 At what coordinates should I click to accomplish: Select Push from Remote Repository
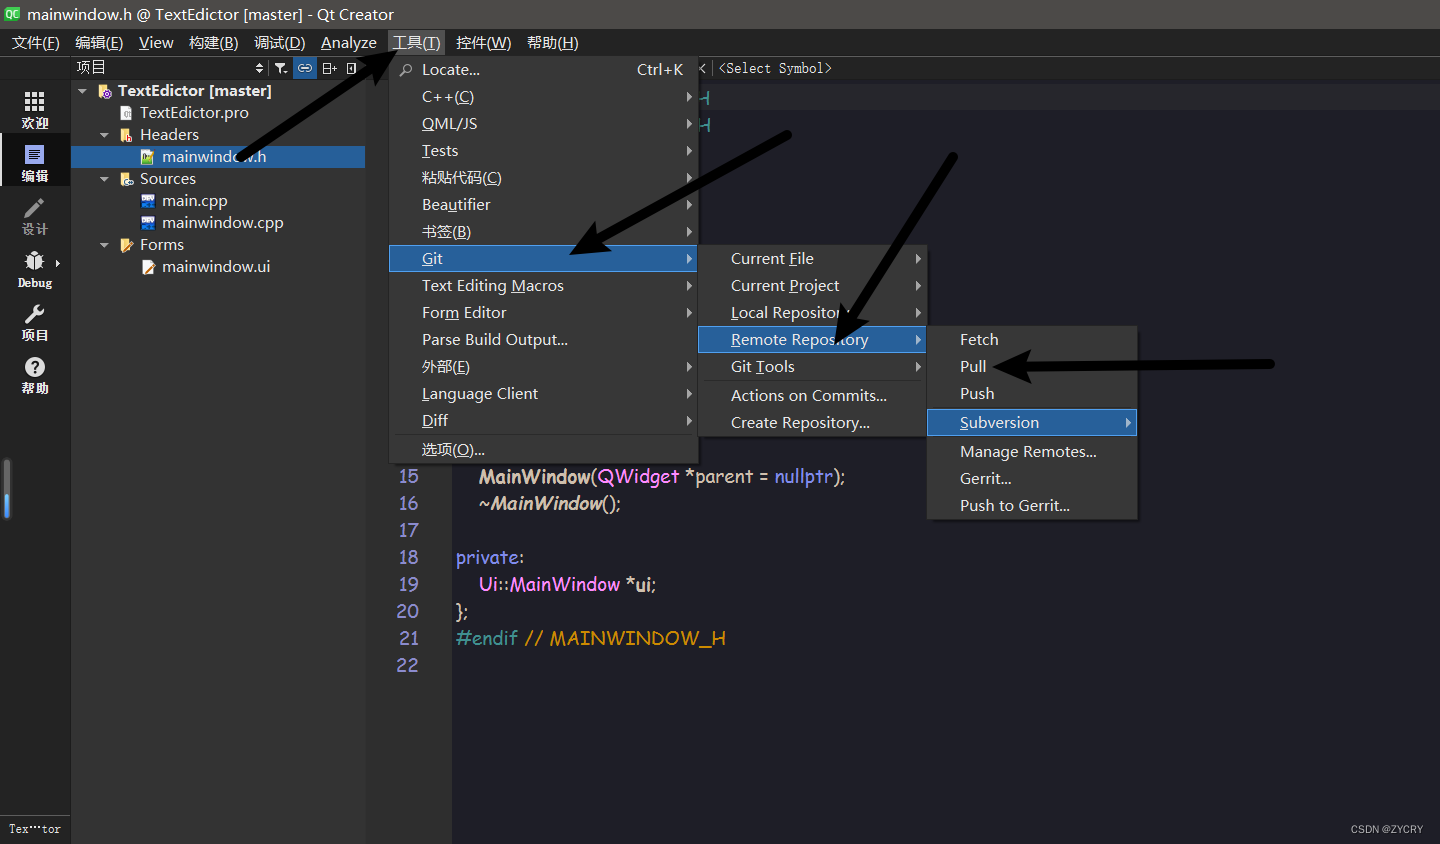coord(1032,394)
